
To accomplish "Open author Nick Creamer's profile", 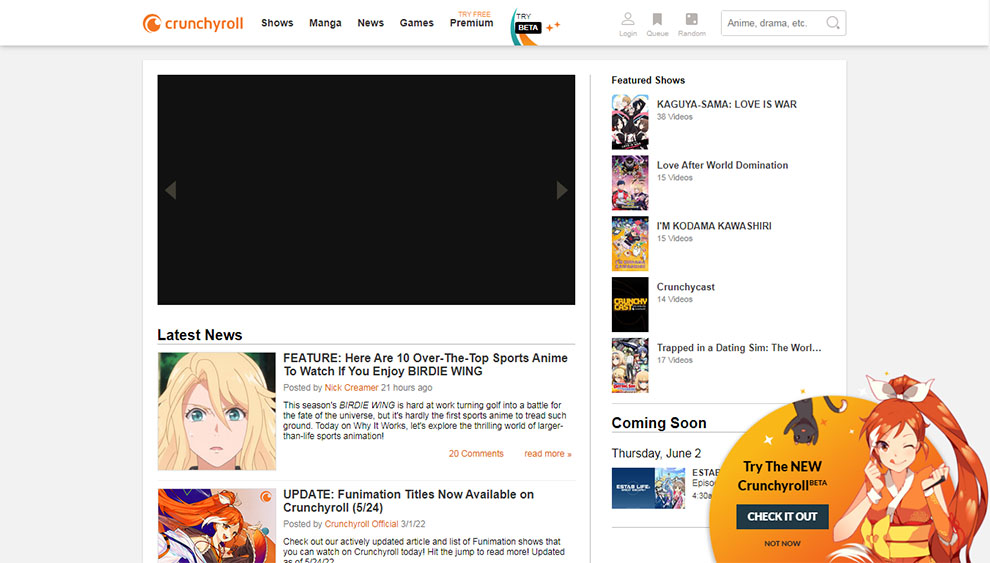I will tap(351, 388).
